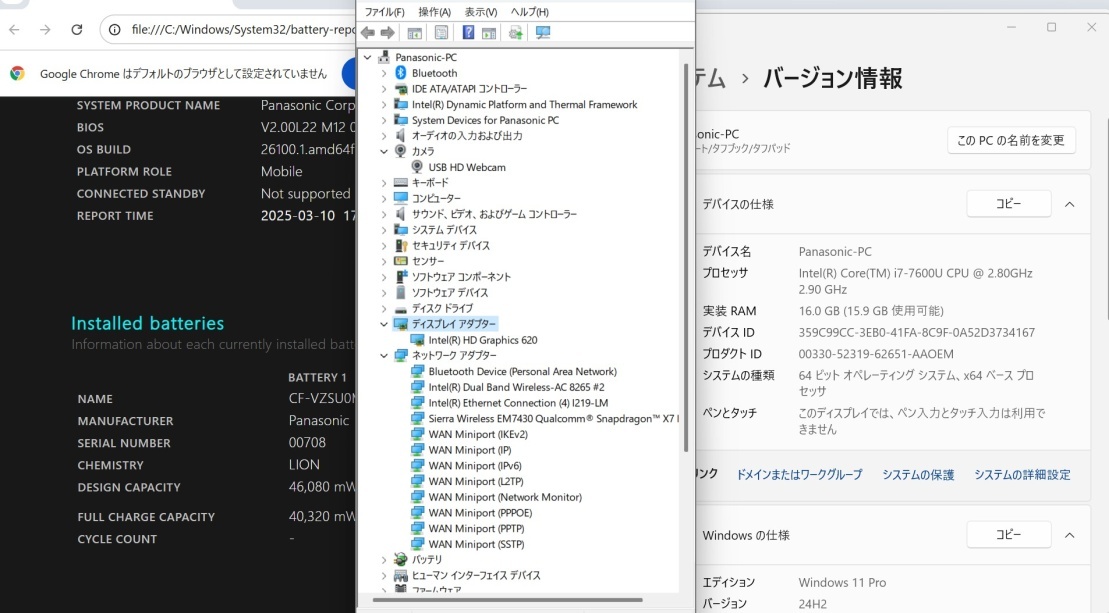Select WAN Miniport (SSTP) entry

[476, 544]
